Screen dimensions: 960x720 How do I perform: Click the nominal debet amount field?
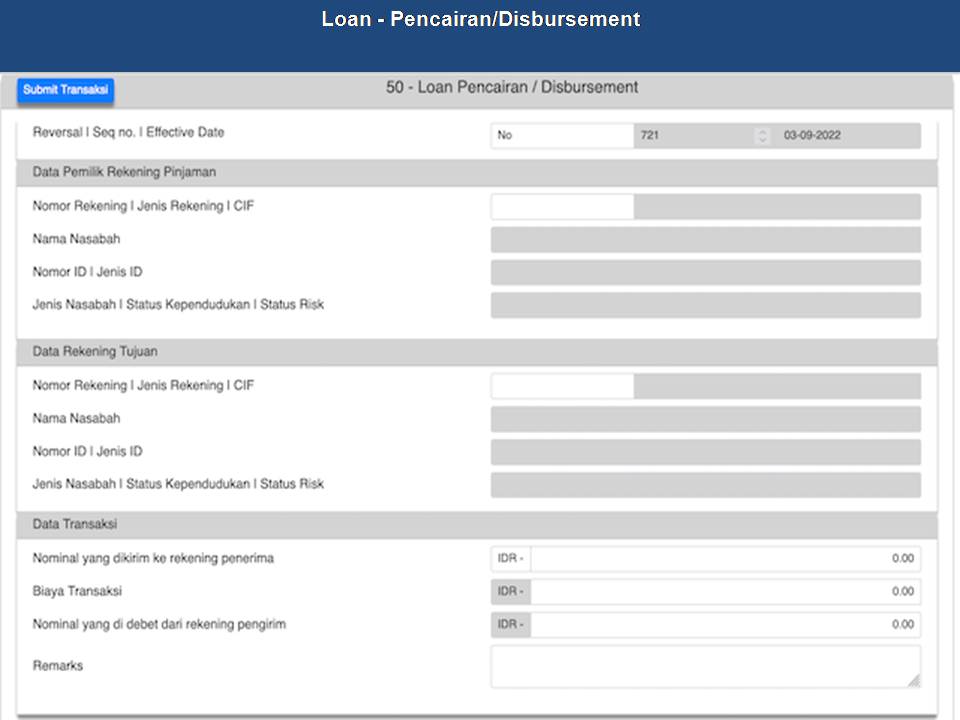(725, 625)
